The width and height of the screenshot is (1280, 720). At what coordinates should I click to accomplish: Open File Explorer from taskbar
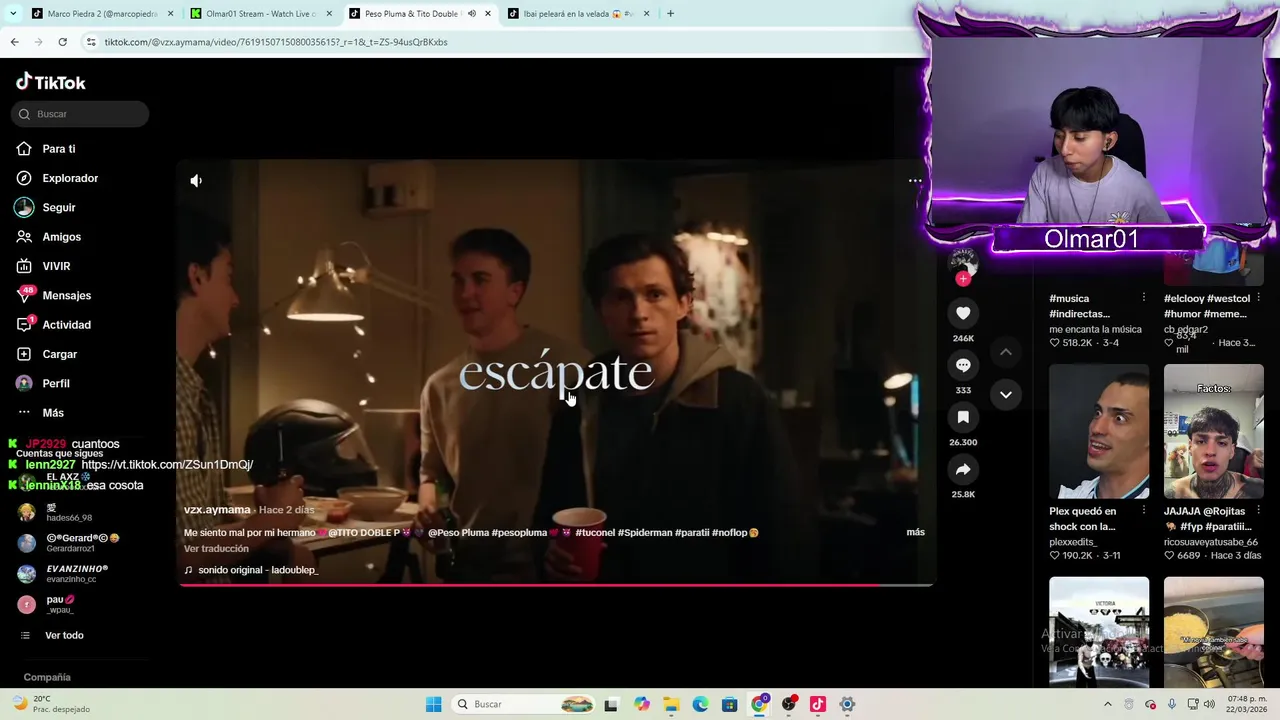(670, 704)
